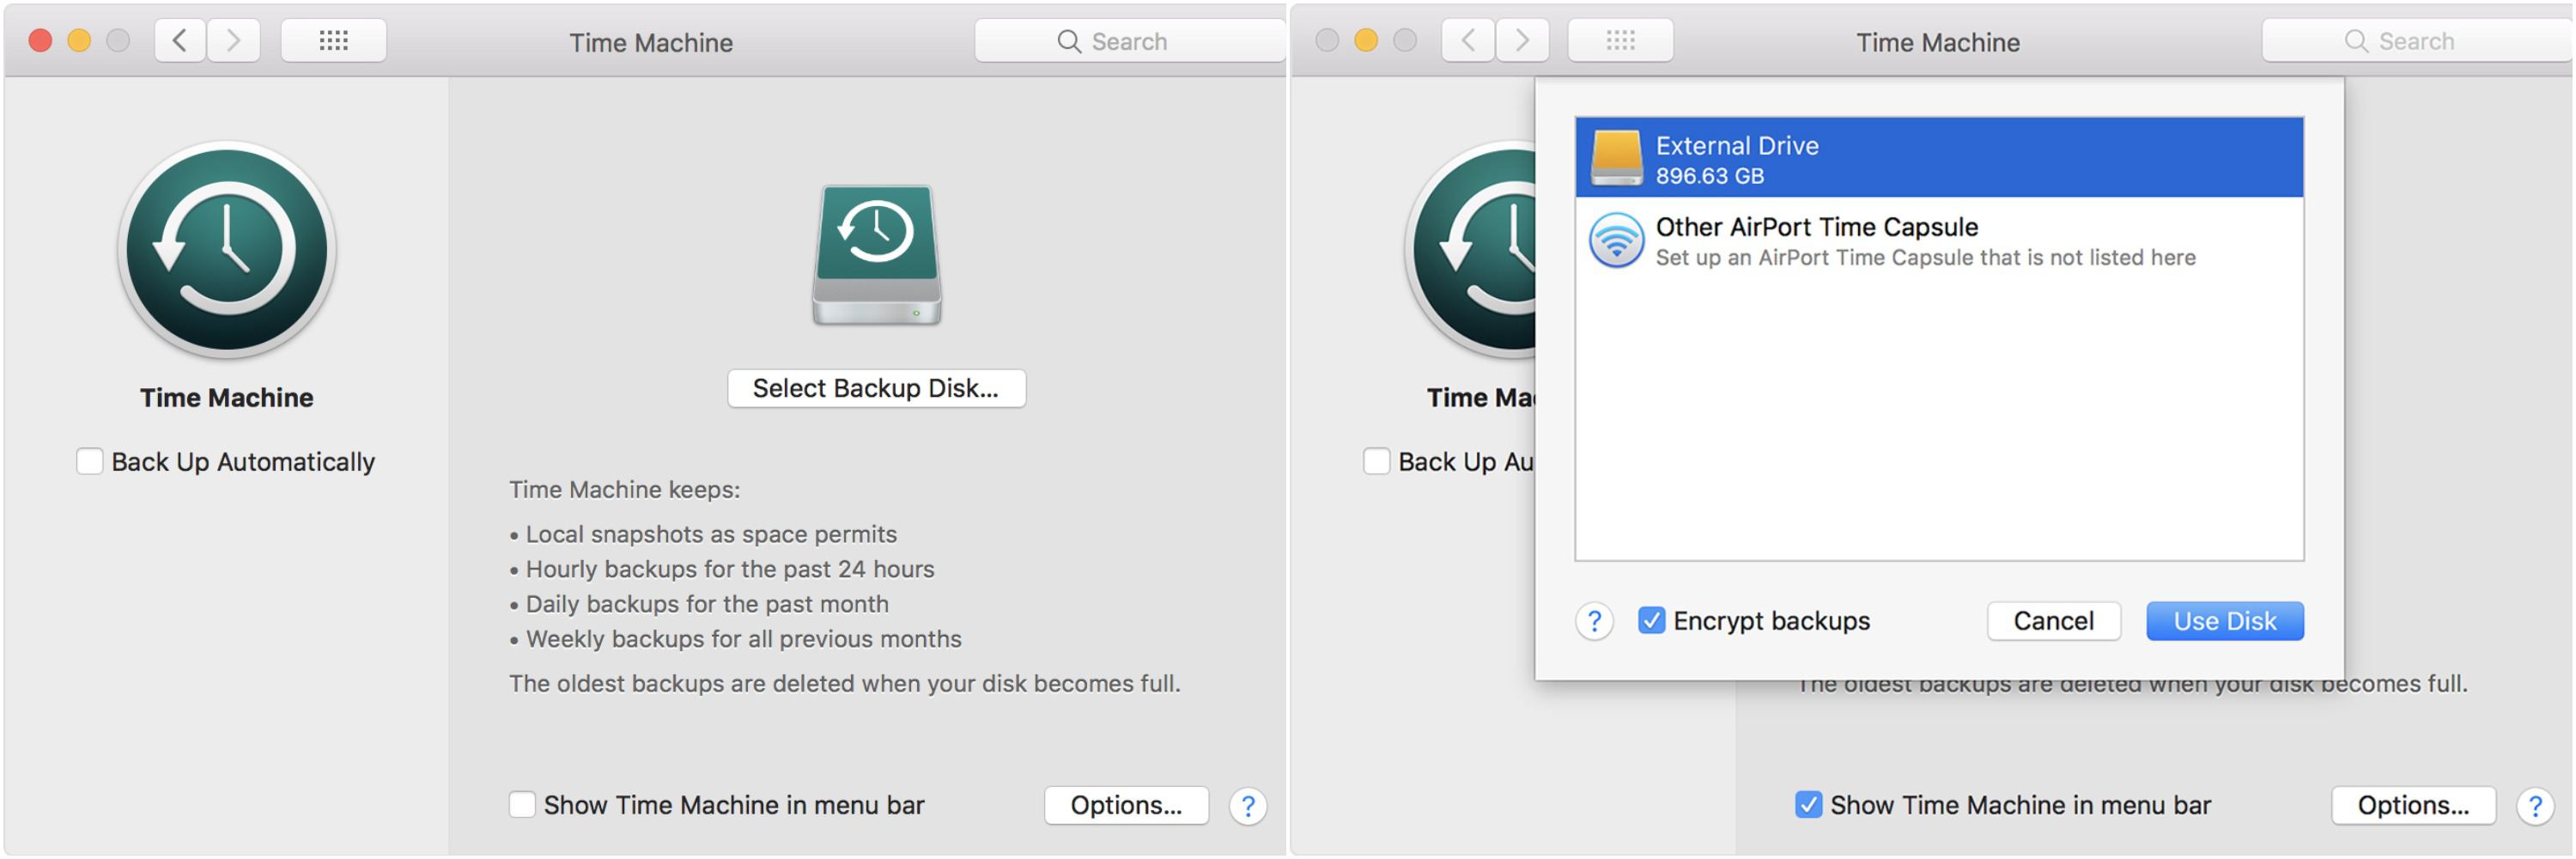Click the right window 'Time Machine' title

point(1938,42)
